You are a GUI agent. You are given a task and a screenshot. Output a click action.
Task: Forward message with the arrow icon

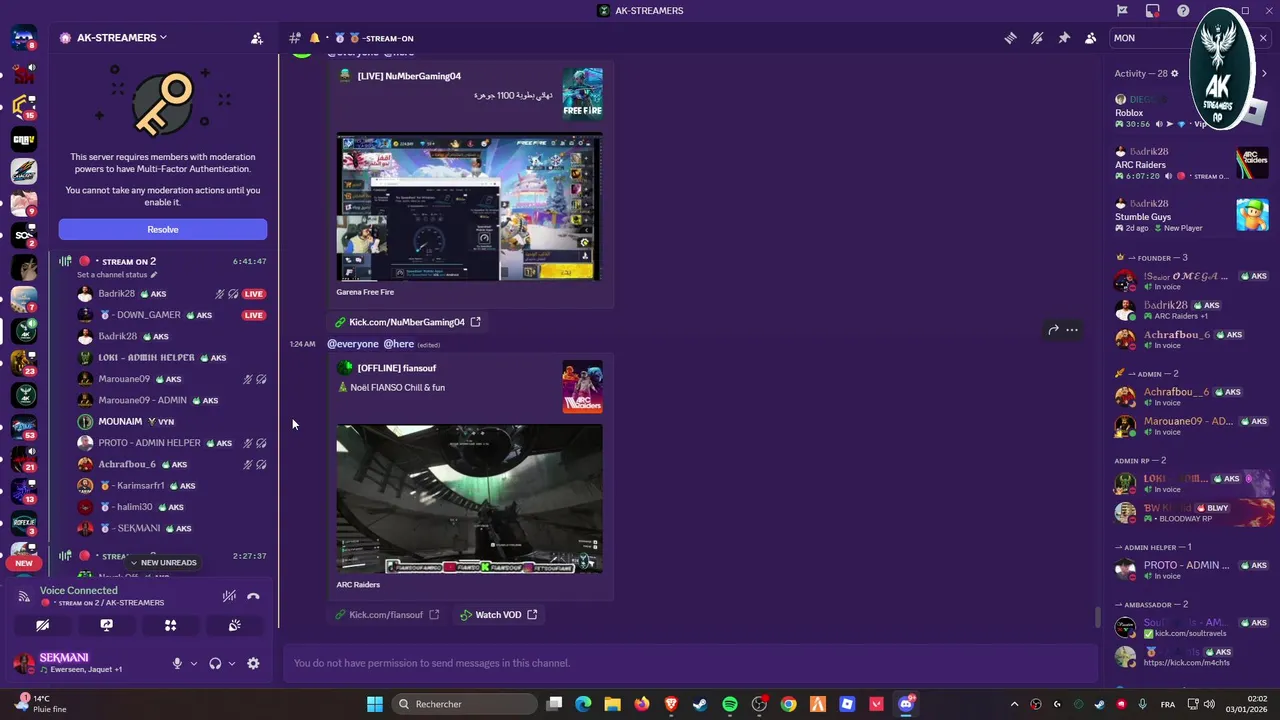click(x=1053, y=329)
